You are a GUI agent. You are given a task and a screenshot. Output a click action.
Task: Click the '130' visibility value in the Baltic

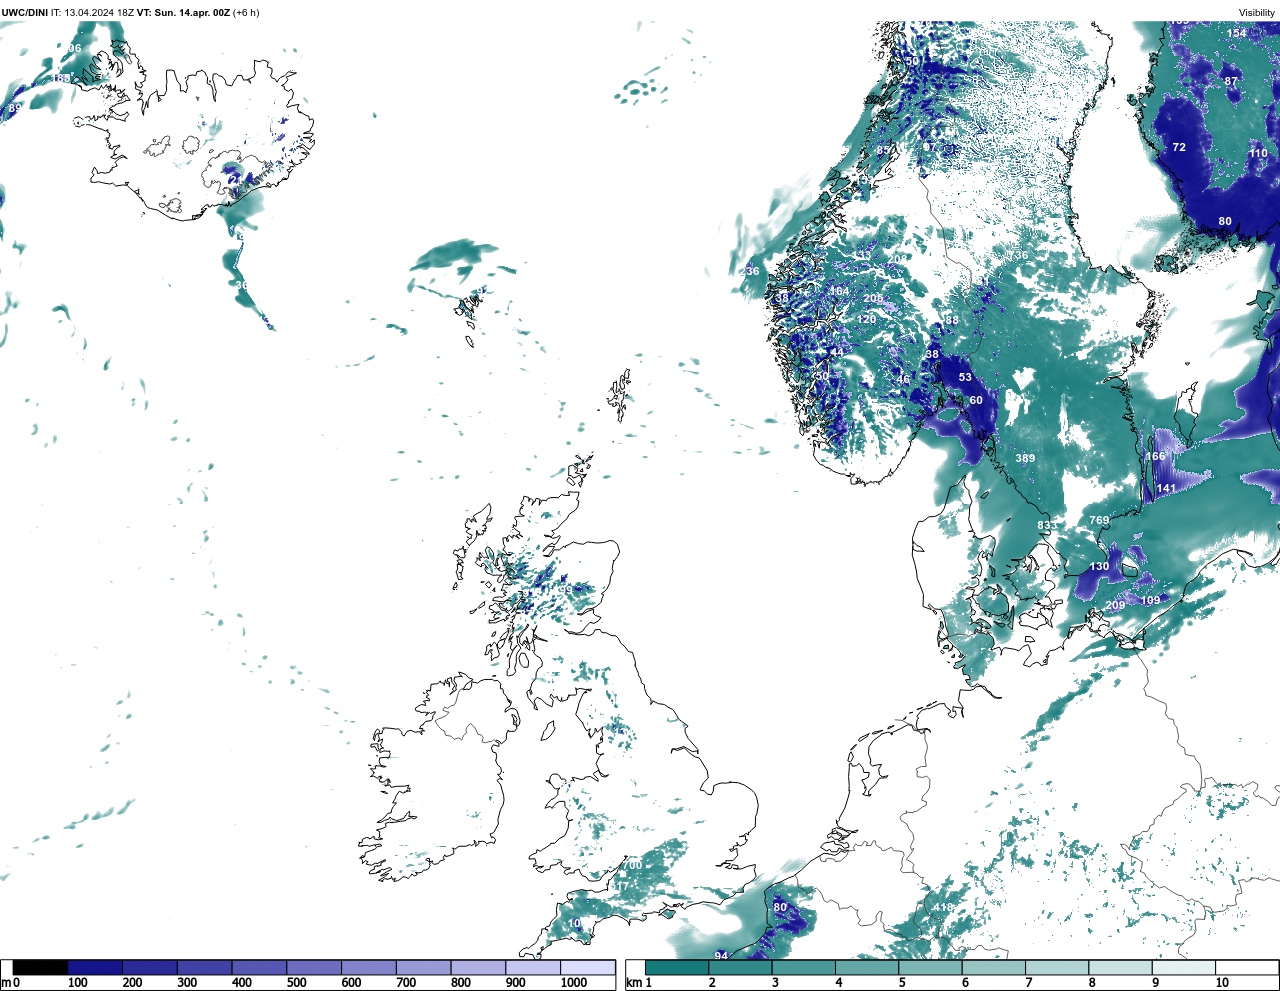(x=1099, y=566)
